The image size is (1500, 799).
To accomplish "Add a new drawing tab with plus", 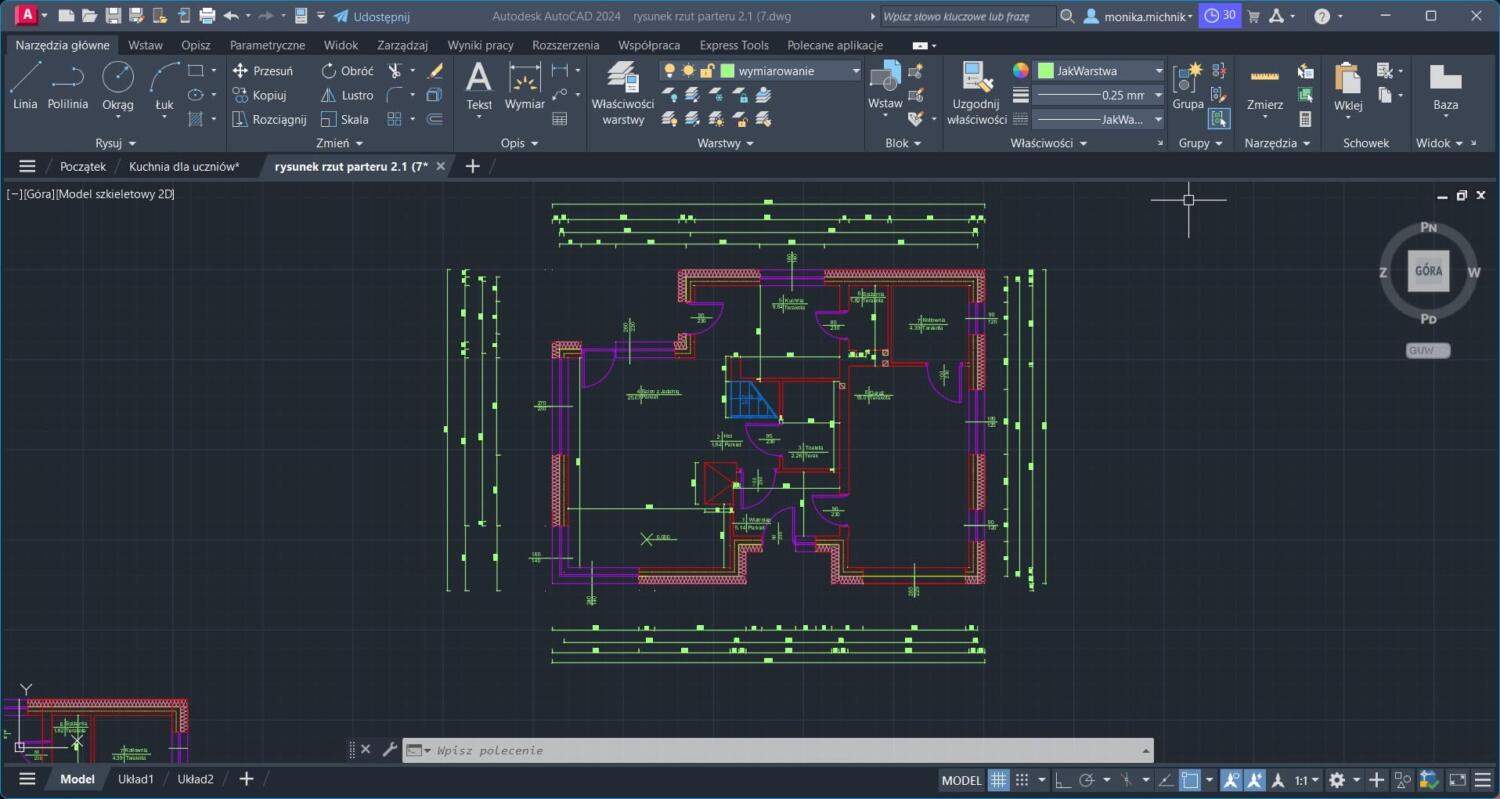I will 473,166.
